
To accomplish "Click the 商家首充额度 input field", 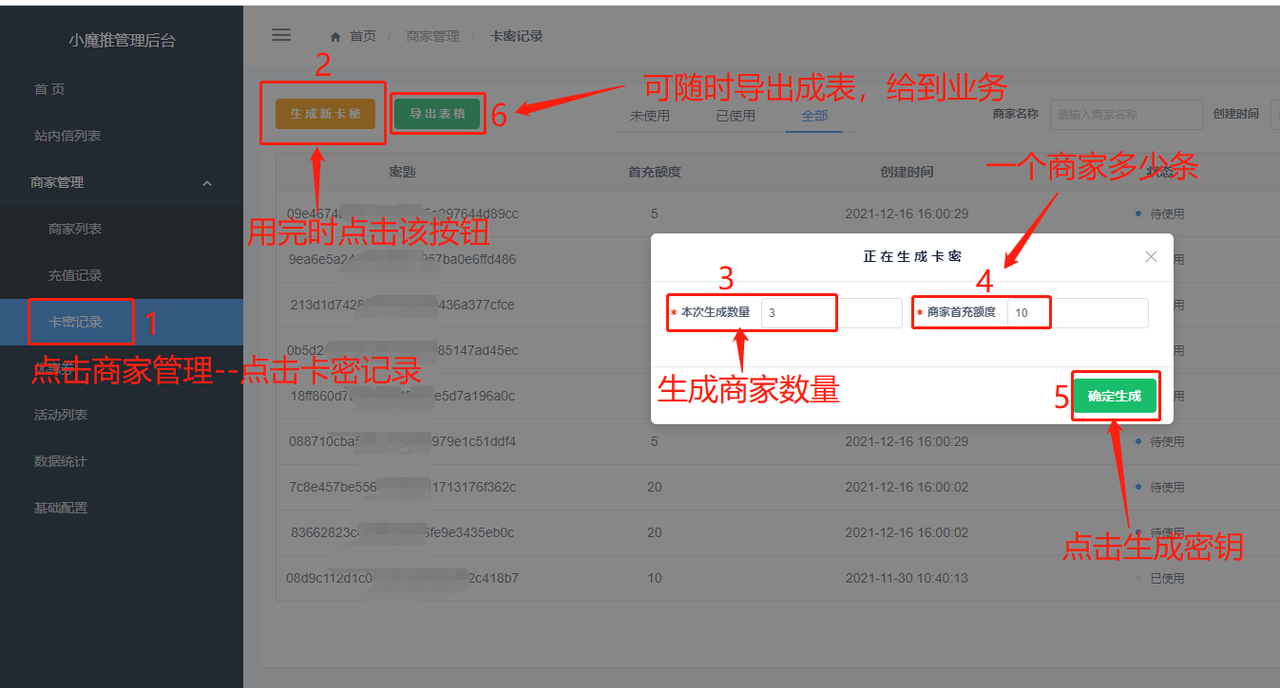I will click(x=1076, y=313).
